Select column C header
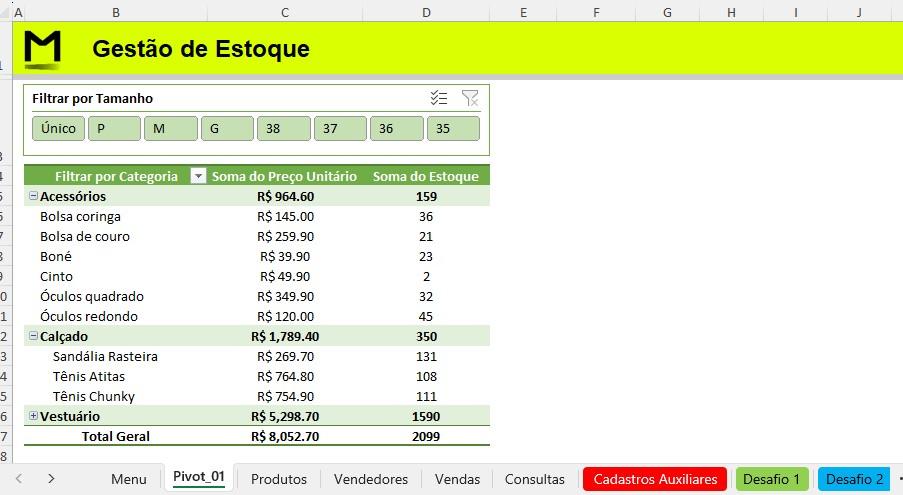This screenshot has height=495, width=903. click(x=285, y=12)
